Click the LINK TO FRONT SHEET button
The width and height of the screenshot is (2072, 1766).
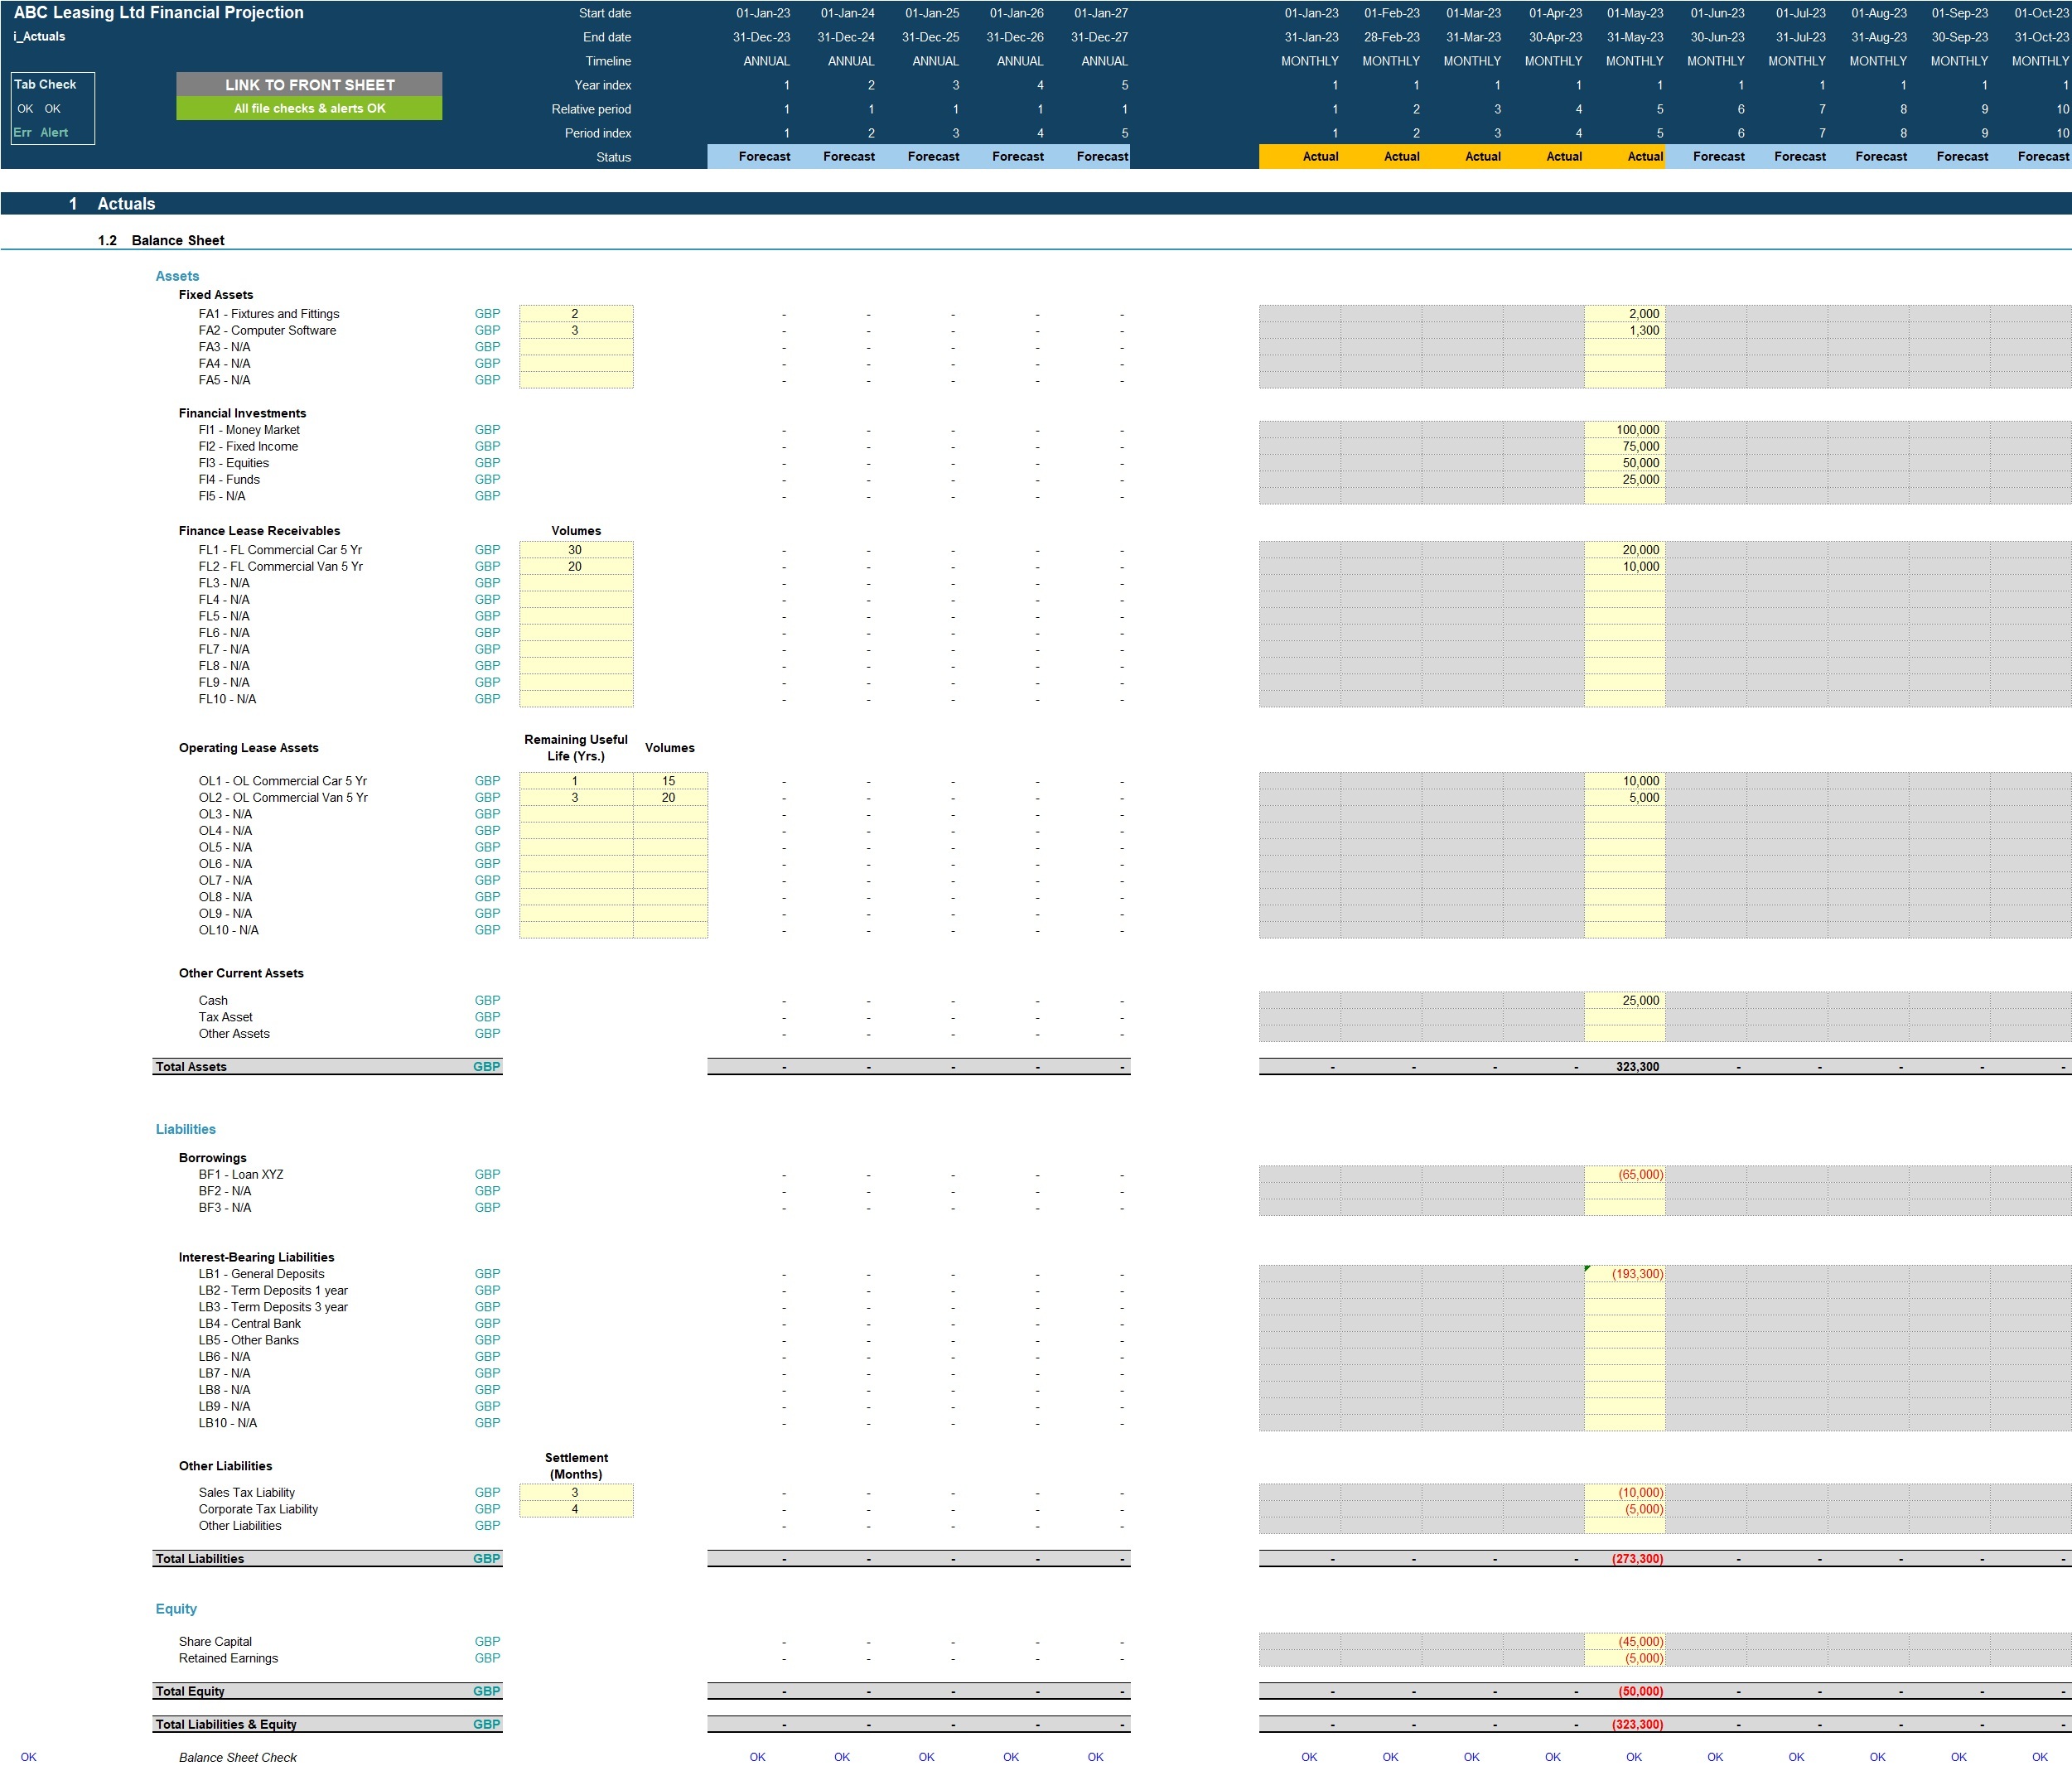(x=308, y=84)
